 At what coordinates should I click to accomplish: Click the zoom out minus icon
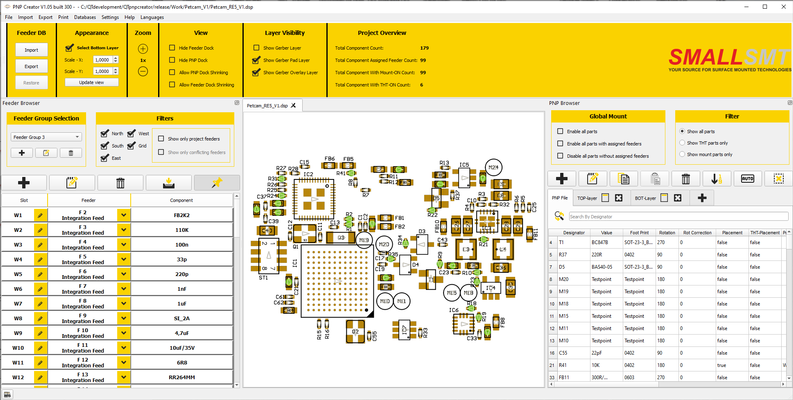point(143,72)
